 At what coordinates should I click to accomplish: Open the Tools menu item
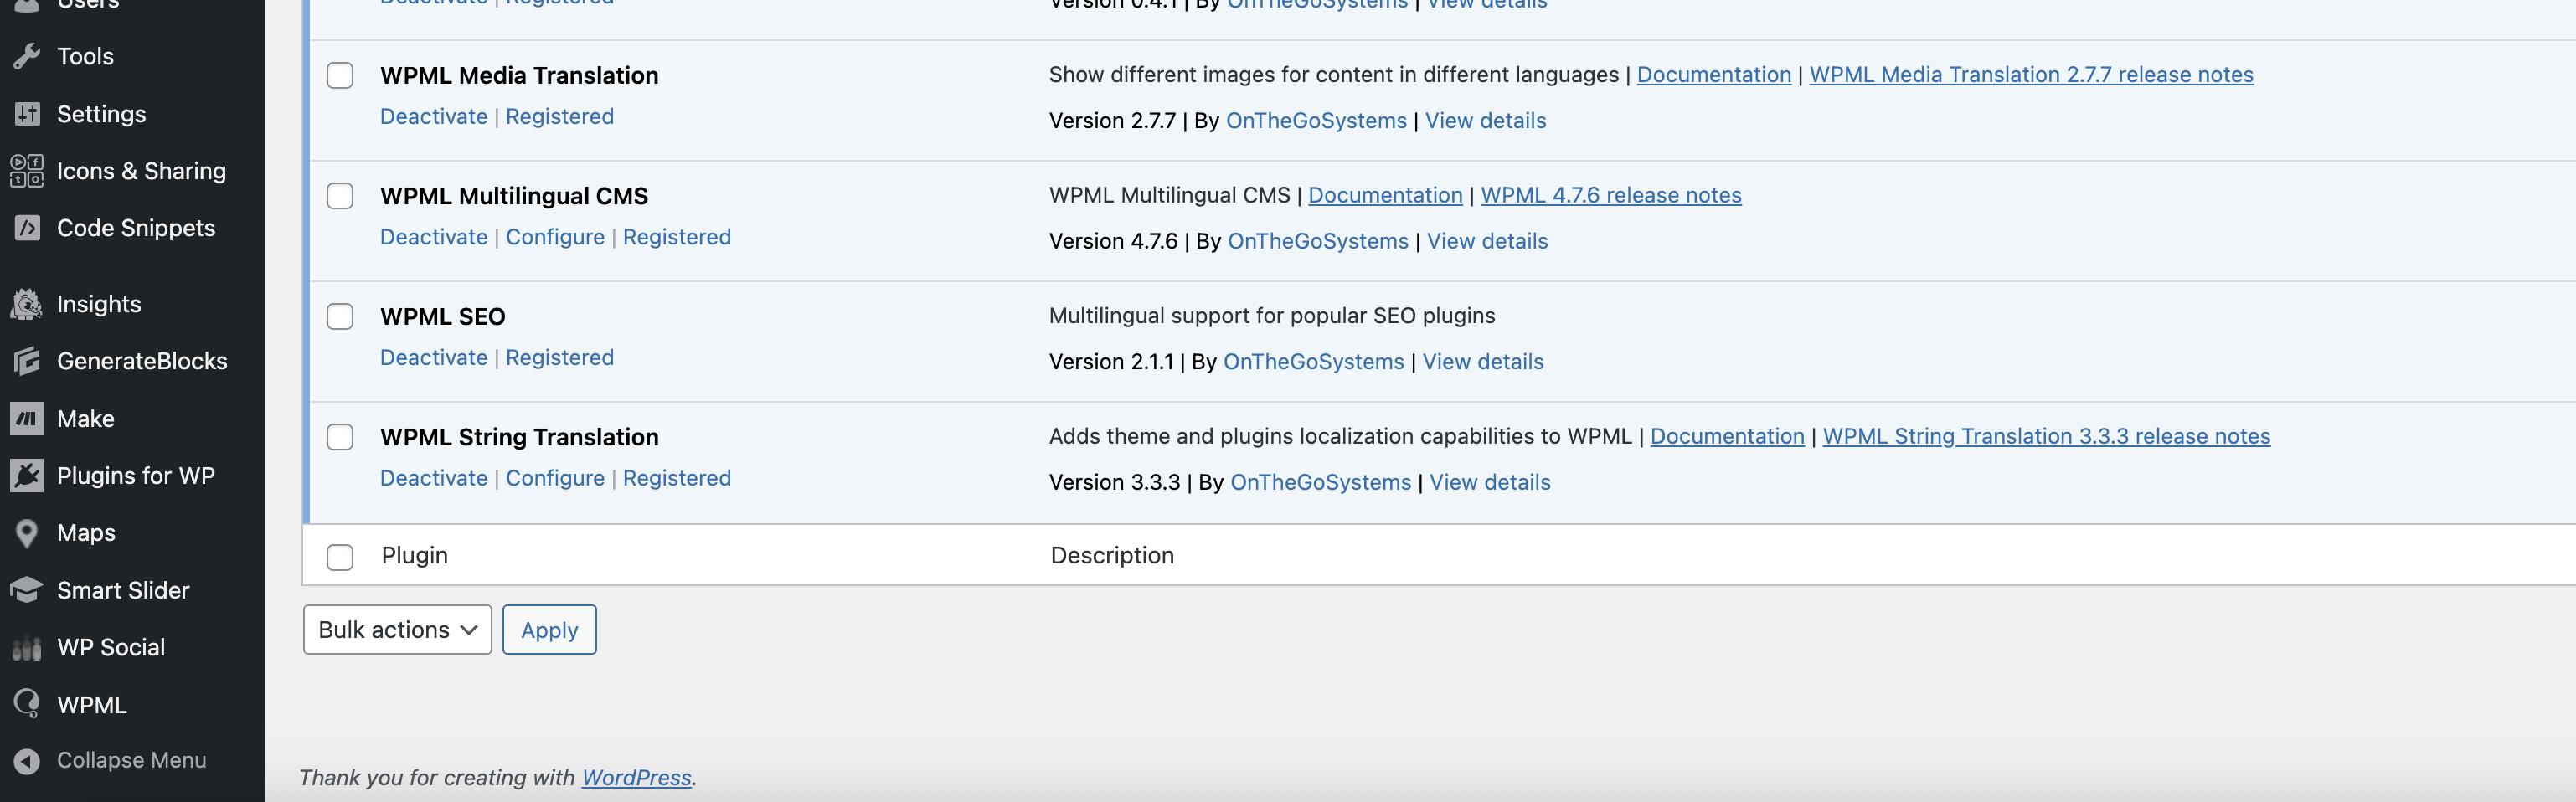[85, 56]
